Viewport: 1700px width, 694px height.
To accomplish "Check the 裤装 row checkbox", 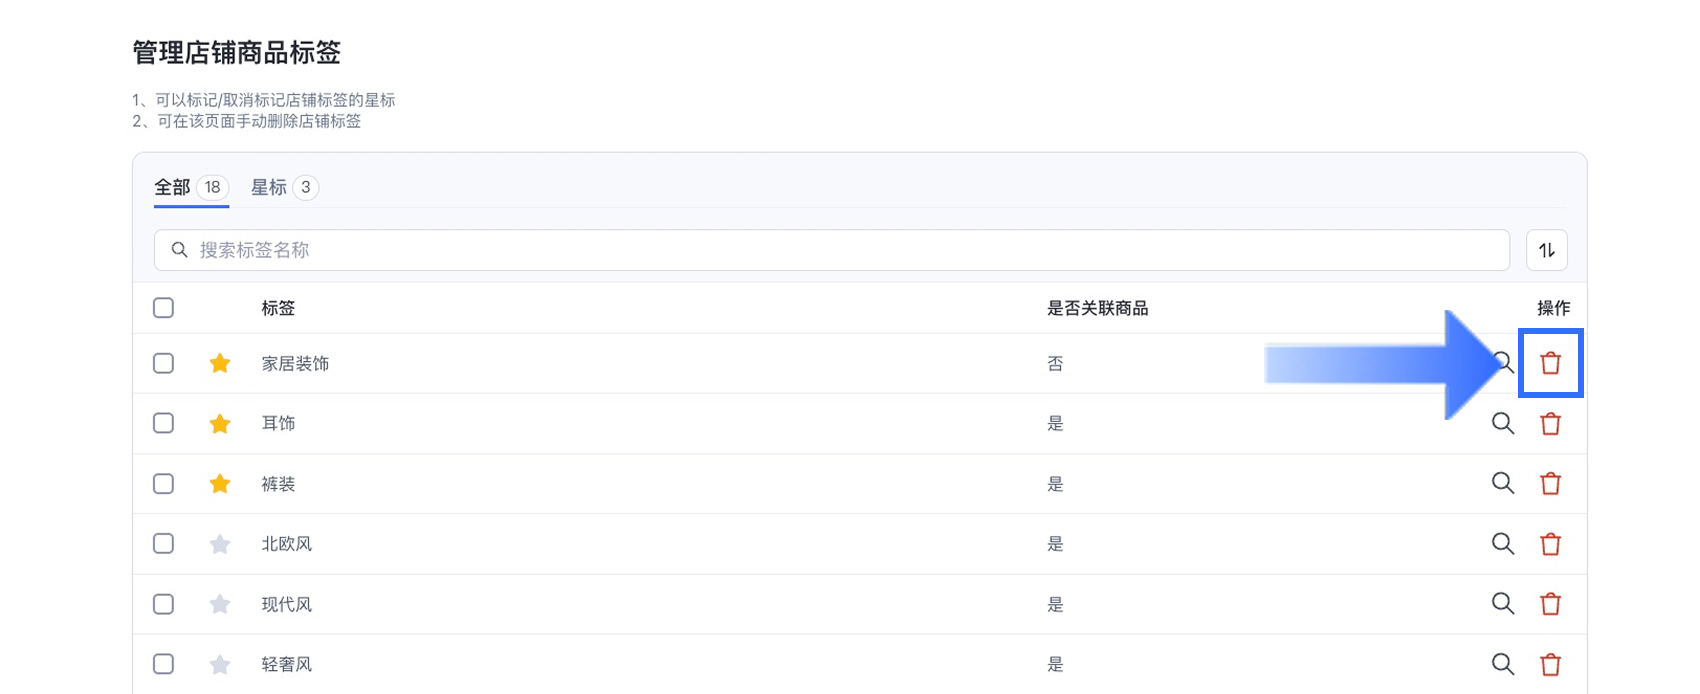I will click(163, 484).
